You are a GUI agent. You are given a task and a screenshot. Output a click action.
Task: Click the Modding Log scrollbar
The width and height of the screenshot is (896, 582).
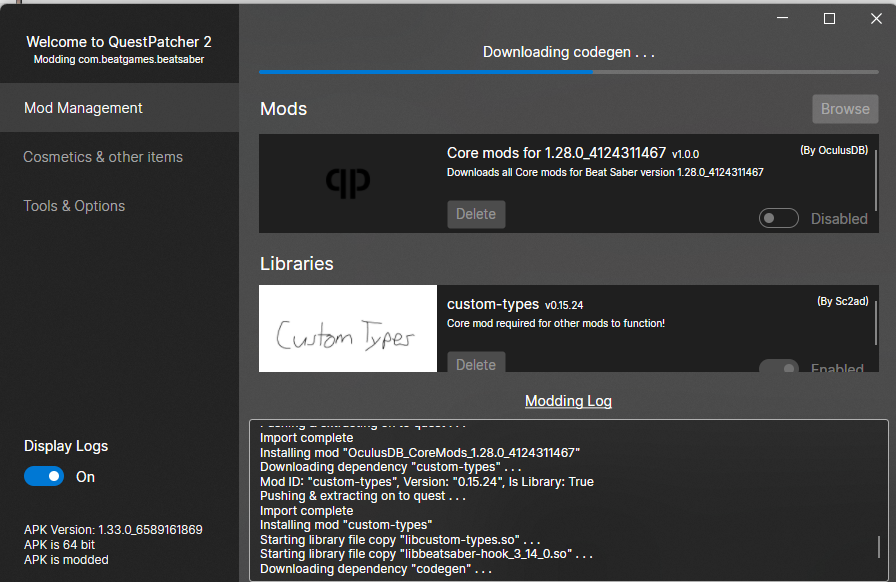[879, 547]
